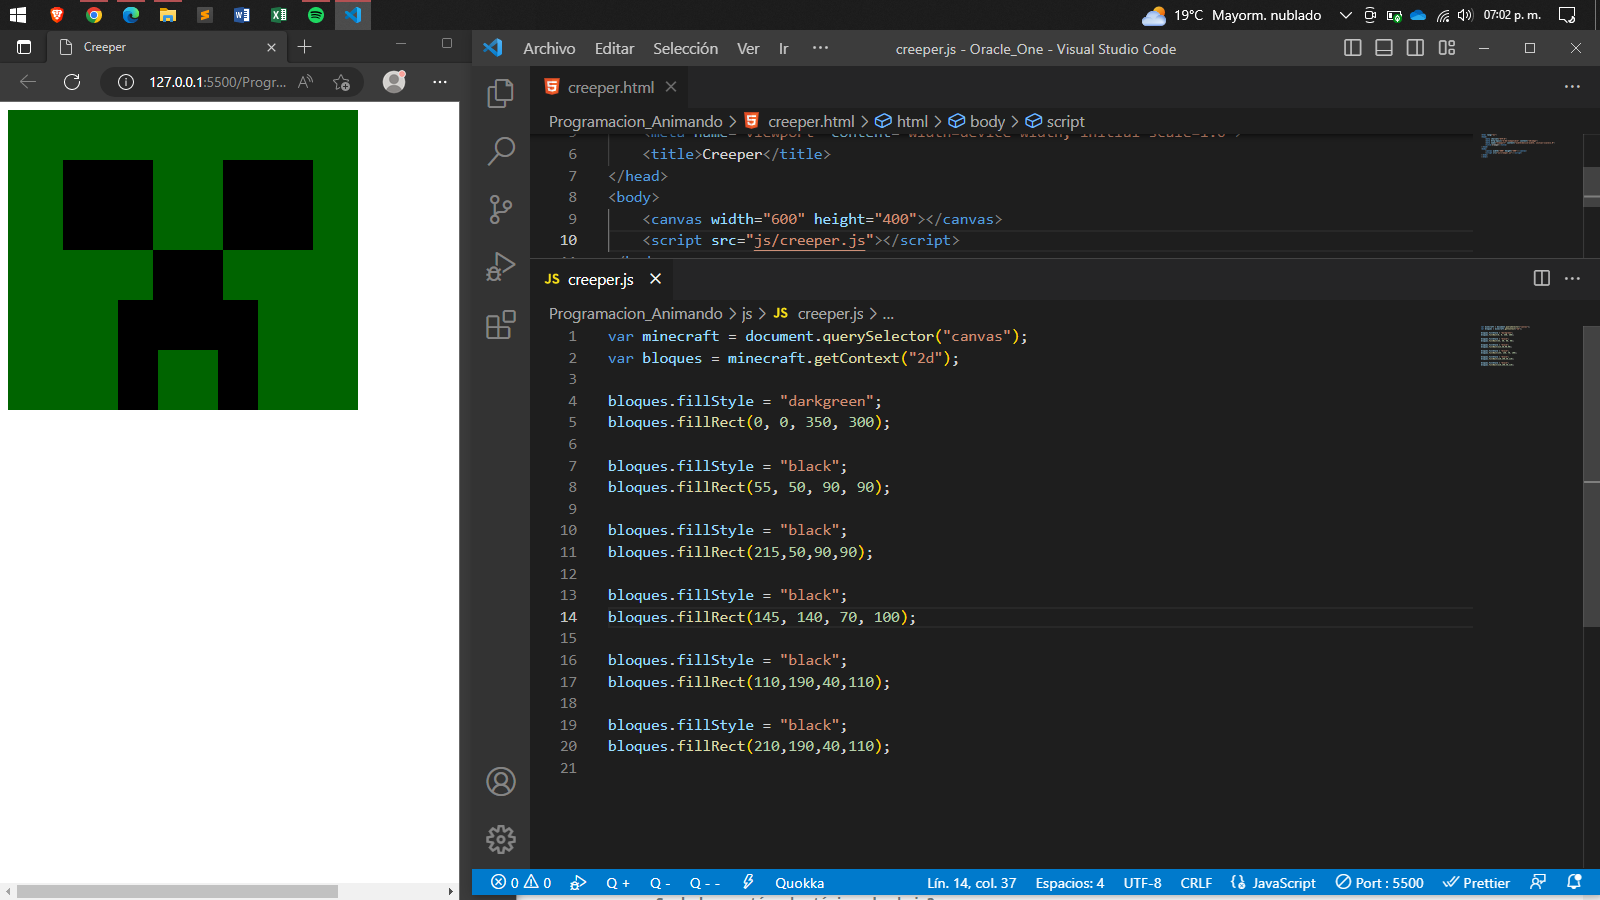Change indentation via Espacios: 4
This screenshot has height=900, width=1600.
[1069, 883]
